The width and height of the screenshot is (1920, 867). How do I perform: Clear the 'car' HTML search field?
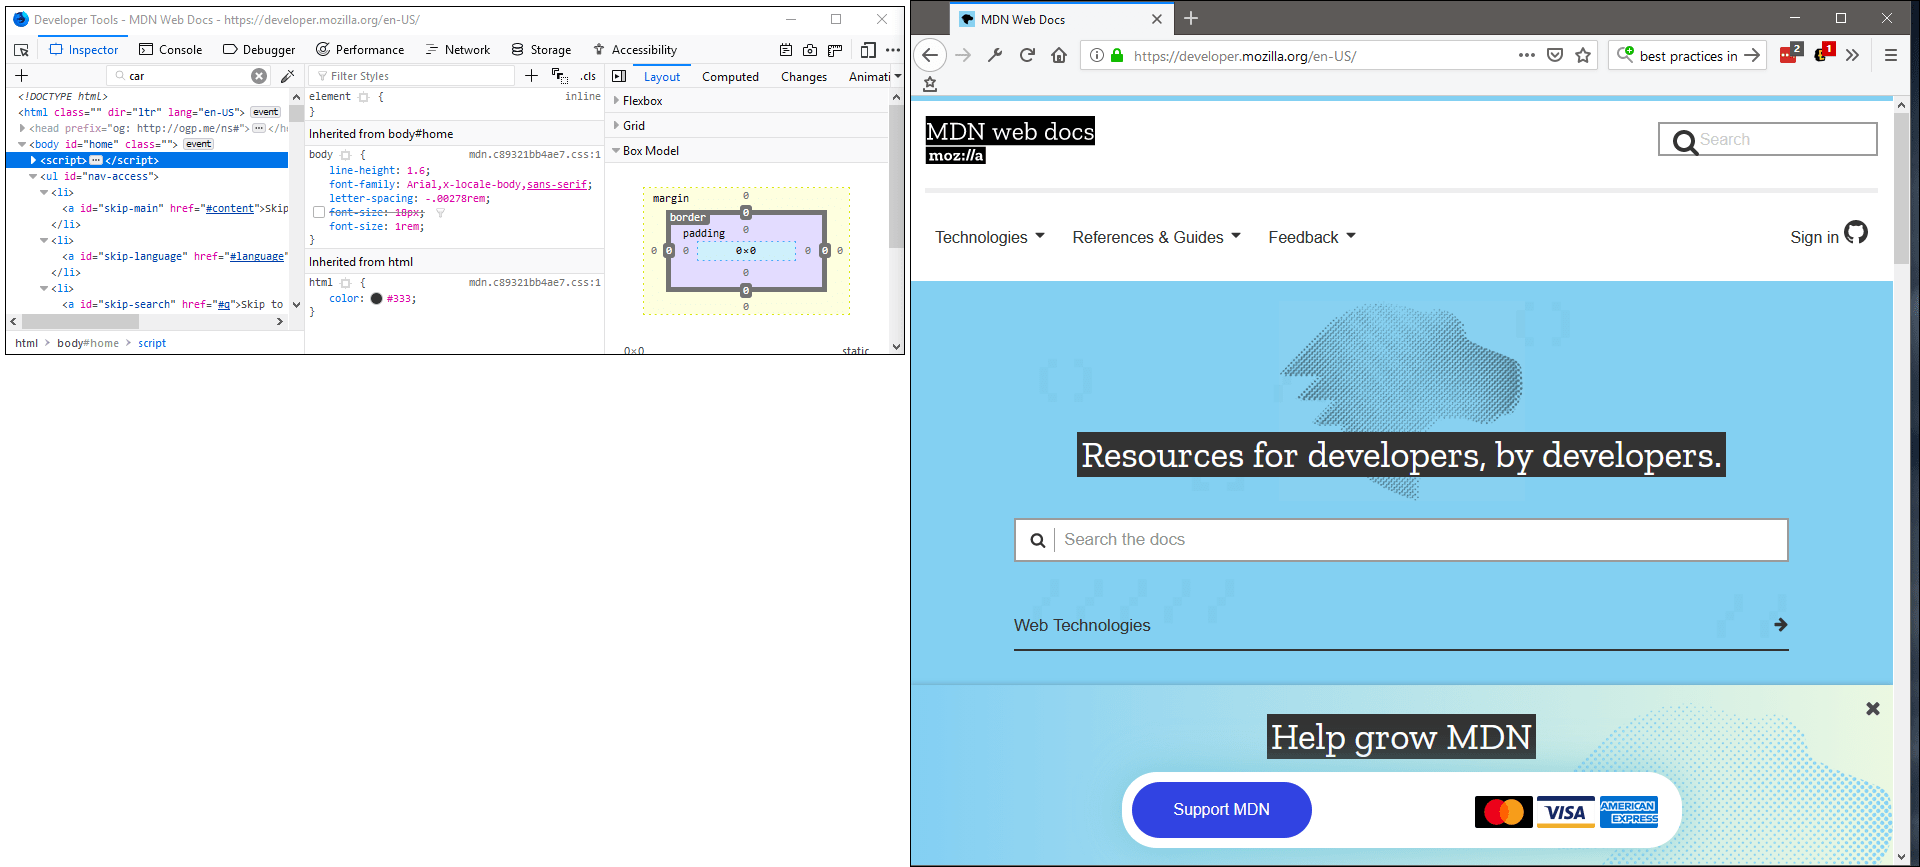point(259,76)
